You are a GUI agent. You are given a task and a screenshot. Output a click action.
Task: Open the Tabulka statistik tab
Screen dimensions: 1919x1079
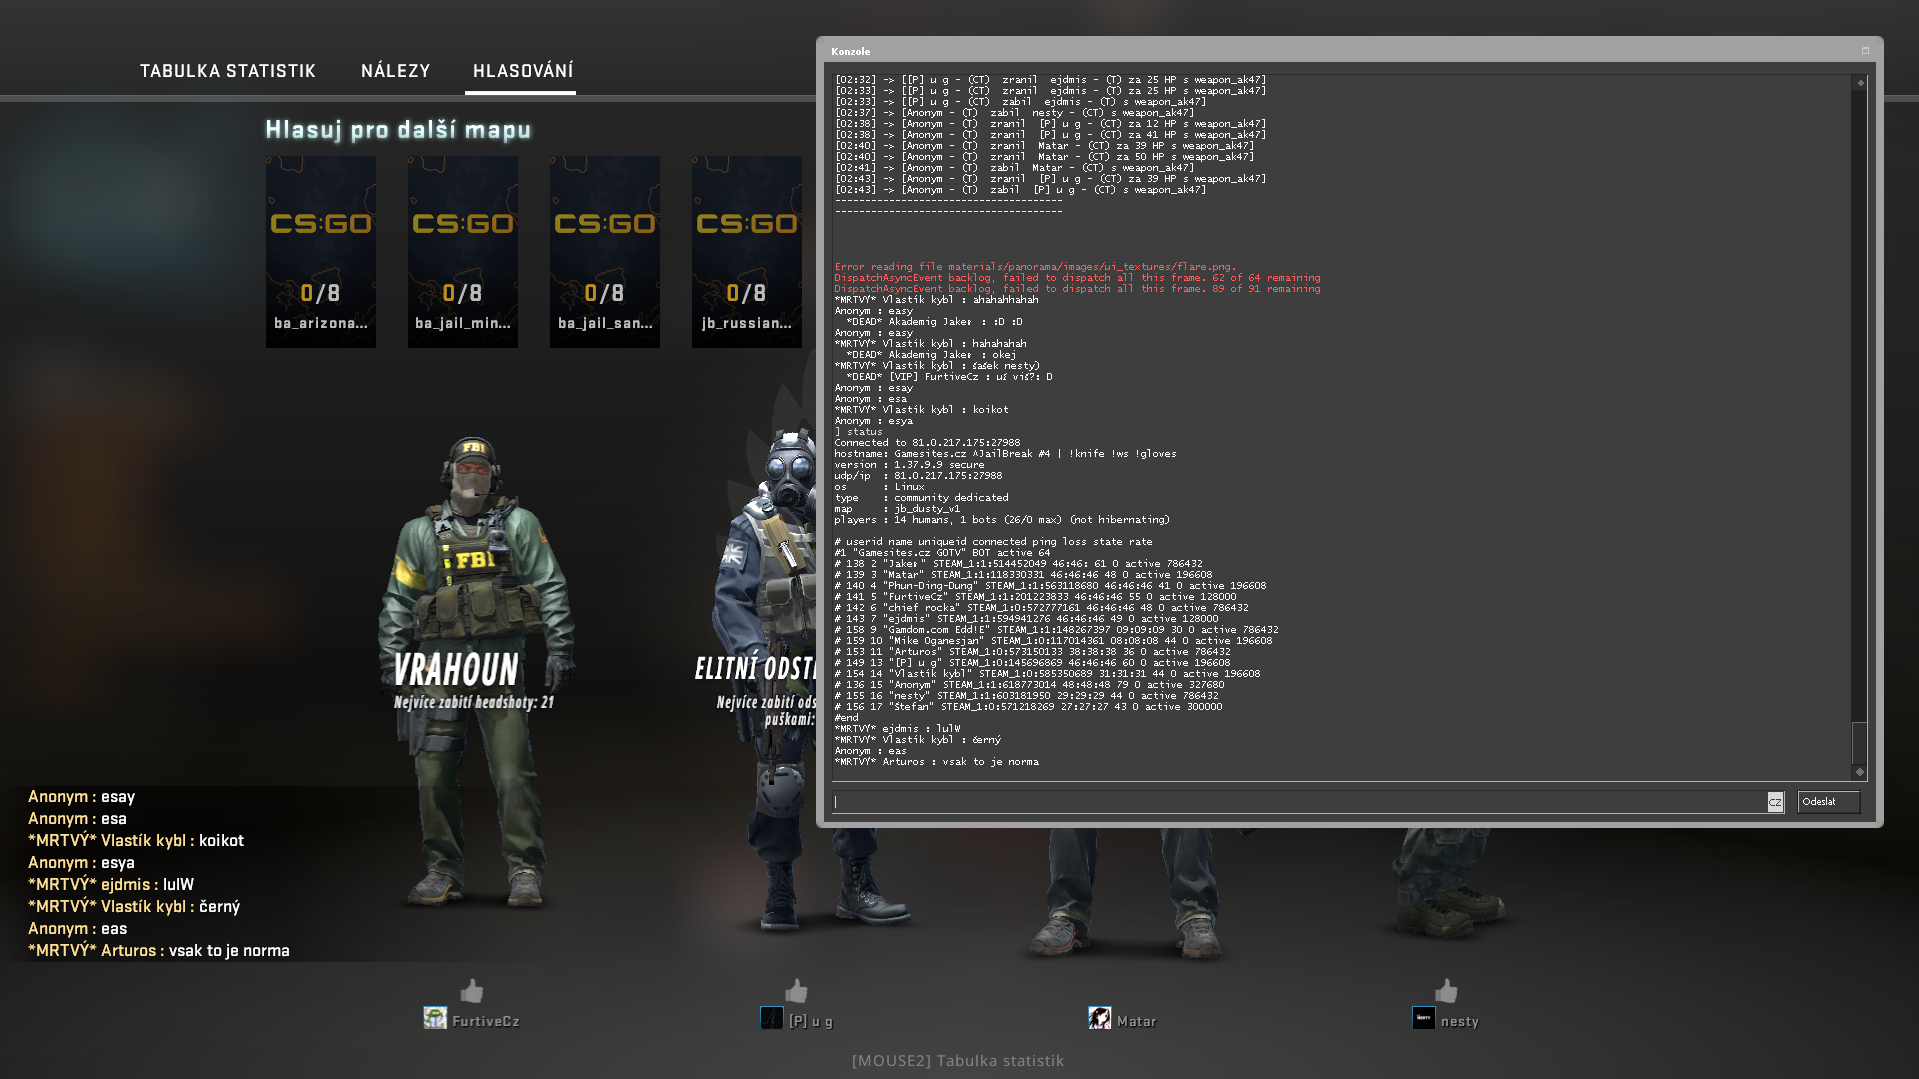[227, 71]
